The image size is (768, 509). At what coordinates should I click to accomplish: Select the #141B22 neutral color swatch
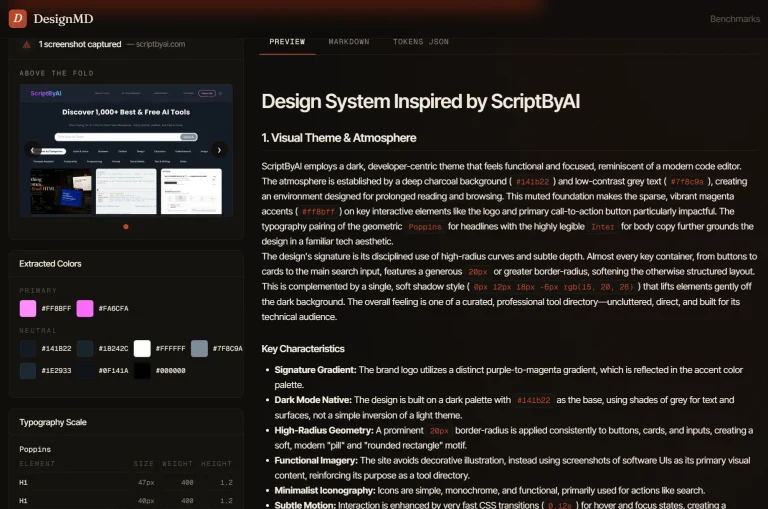coord(28,349)
